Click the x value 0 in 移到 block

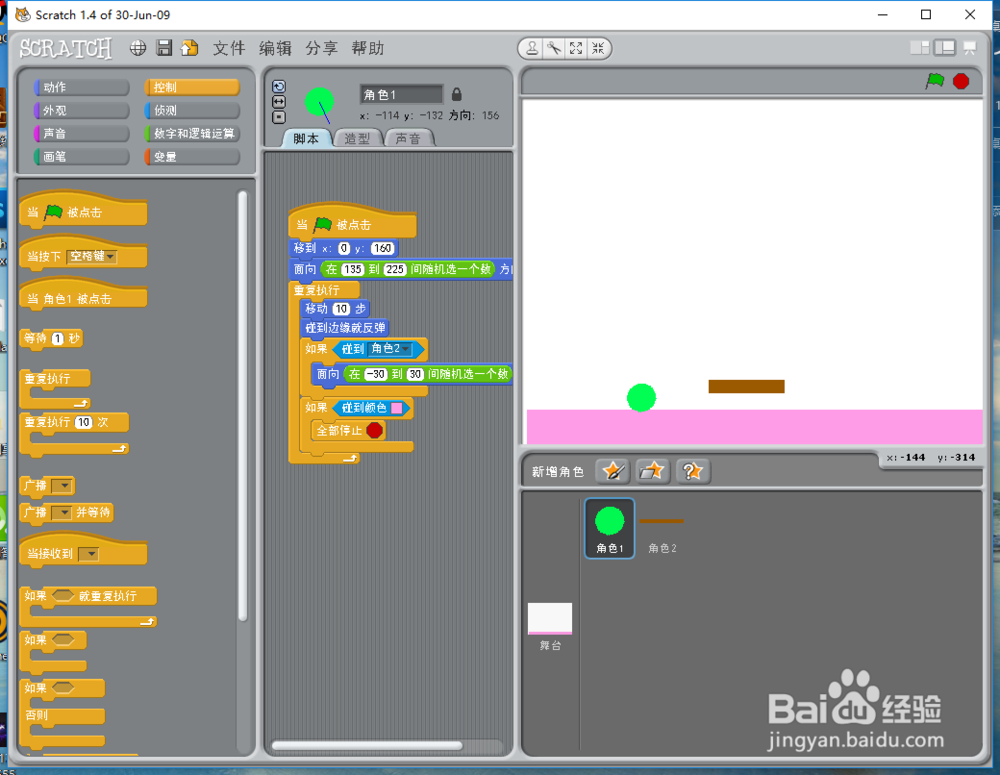[x=344, y=249]
